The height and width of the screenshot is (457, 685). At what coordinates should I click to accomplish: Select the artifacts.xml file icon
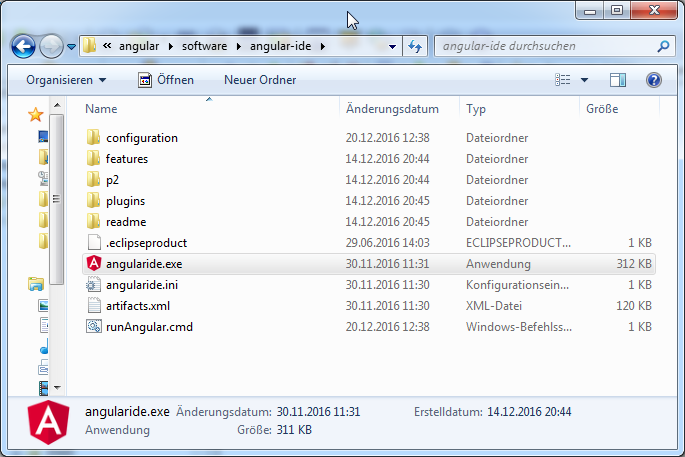(x=94, y=305)
